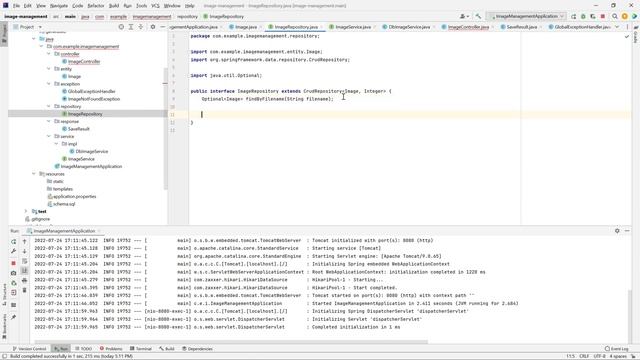Click Rerun icon in Run panel
Viewport: 640px width, 360px height.
pyautogui.click(x=13, y=241)
